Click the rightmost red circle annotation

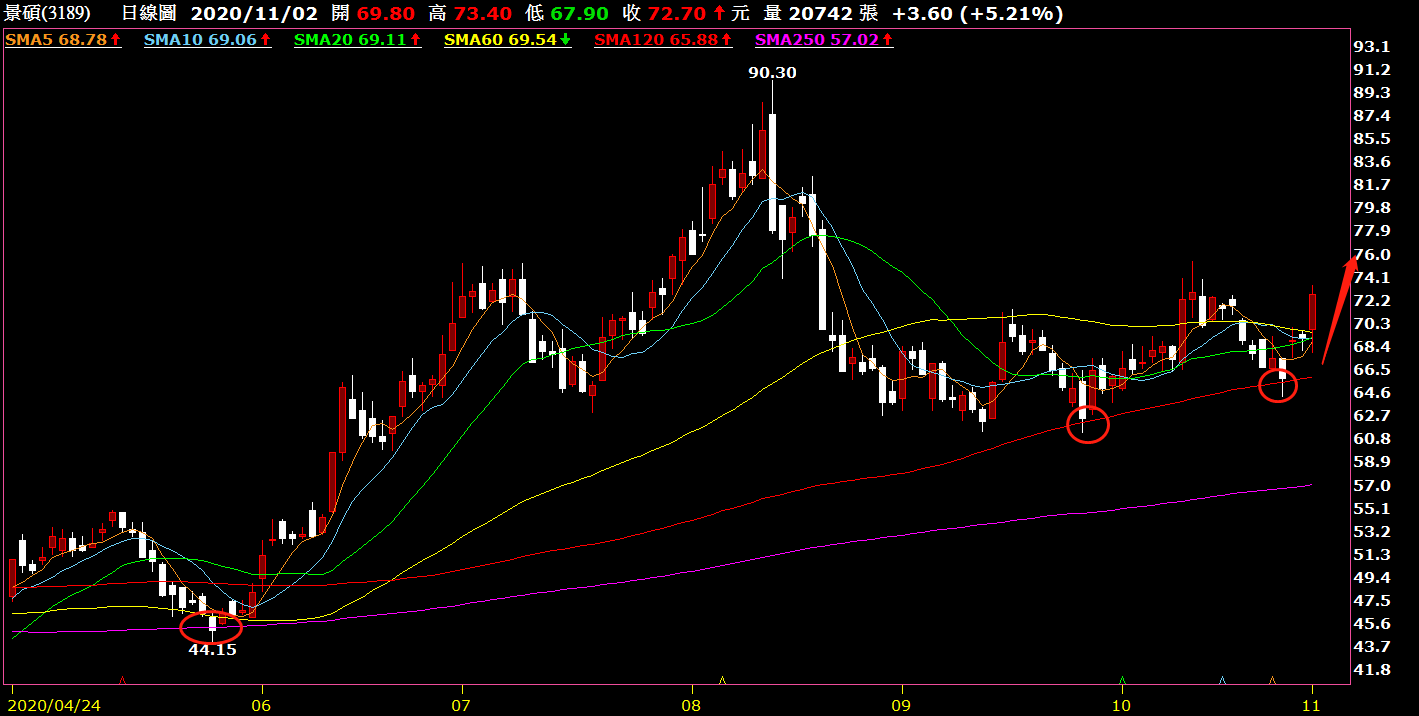point(1278,385)
